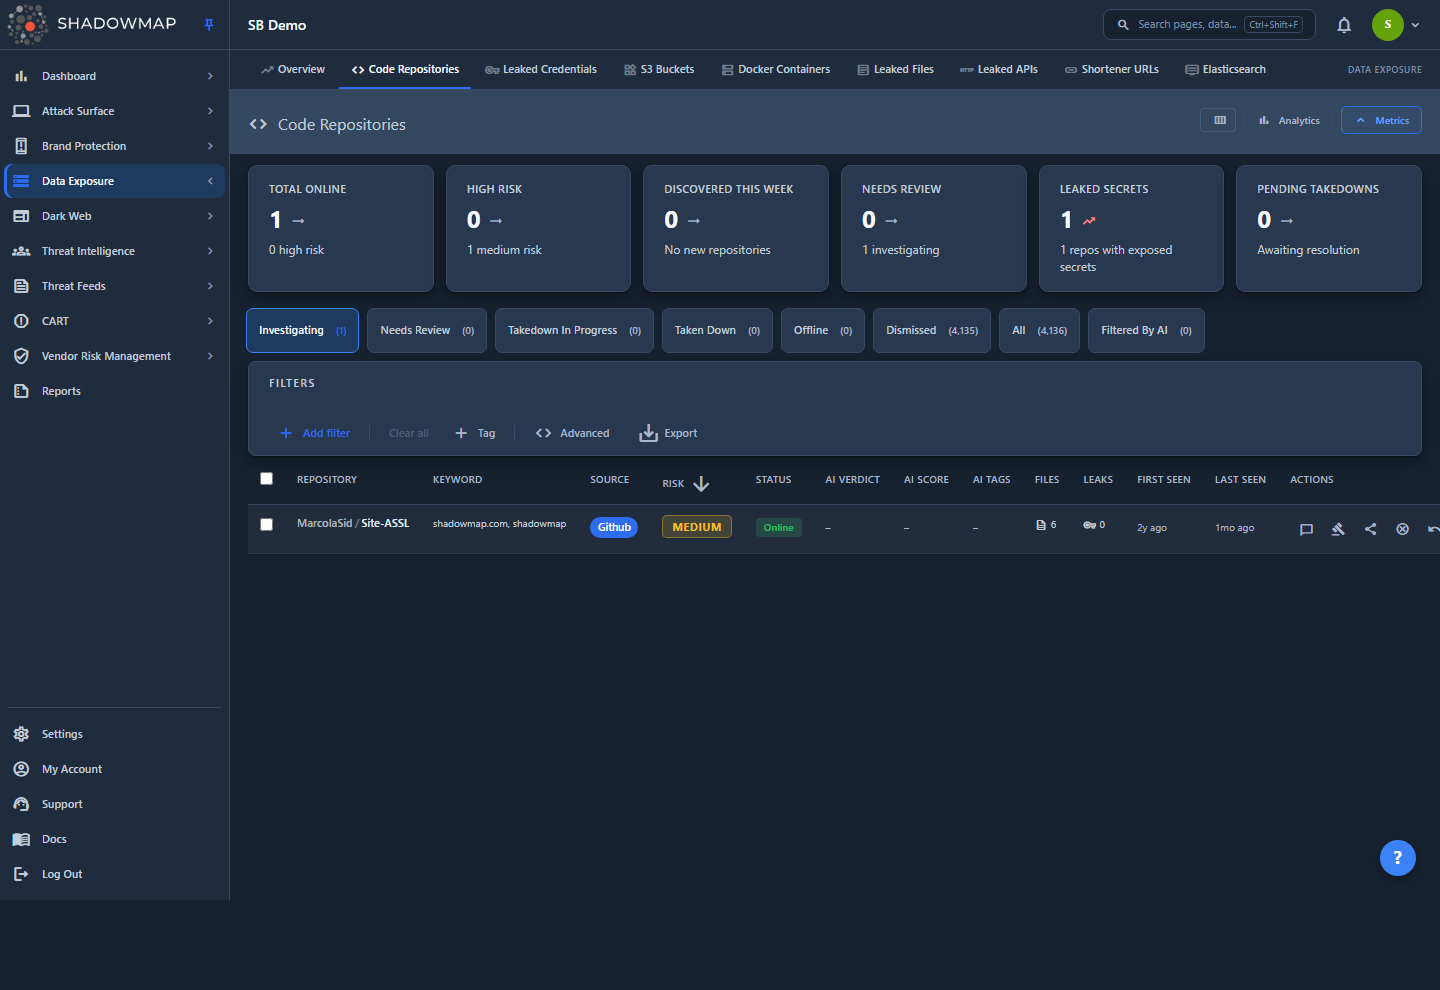Tick the MarcolaSid/Site-ASSL row checkbox
This screenshot has width=1440, height=990.
(266, 524)
